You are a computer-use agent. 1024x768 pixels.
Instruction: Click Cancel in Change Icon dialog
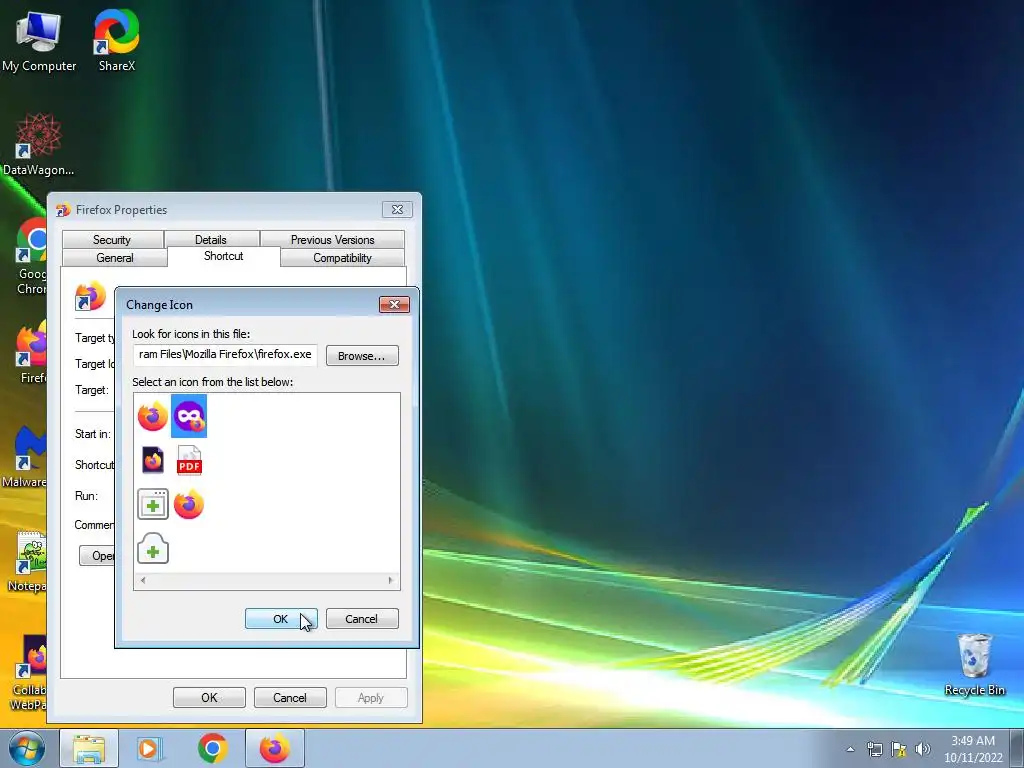click(362, 619)
